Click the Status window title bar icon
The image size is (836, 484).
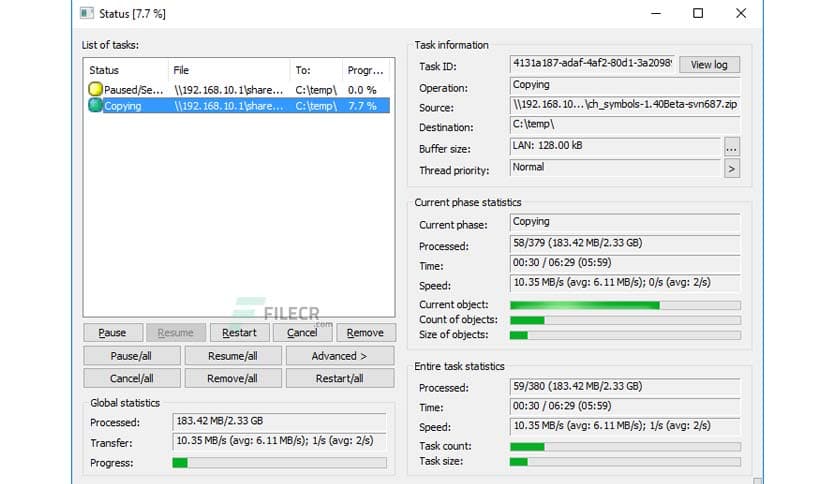(87, 13)
